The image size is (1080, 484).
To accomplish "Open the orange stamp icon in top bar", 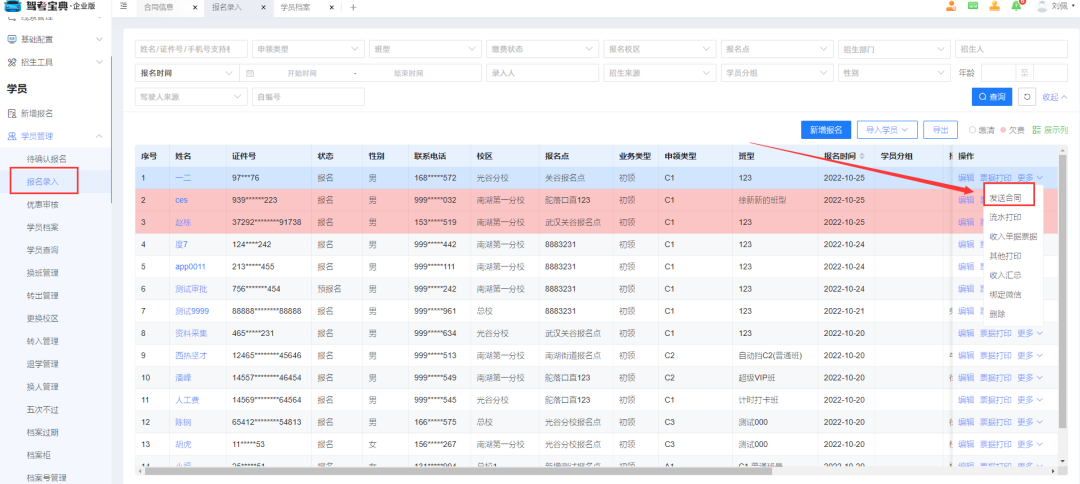I will pos(995,6).
